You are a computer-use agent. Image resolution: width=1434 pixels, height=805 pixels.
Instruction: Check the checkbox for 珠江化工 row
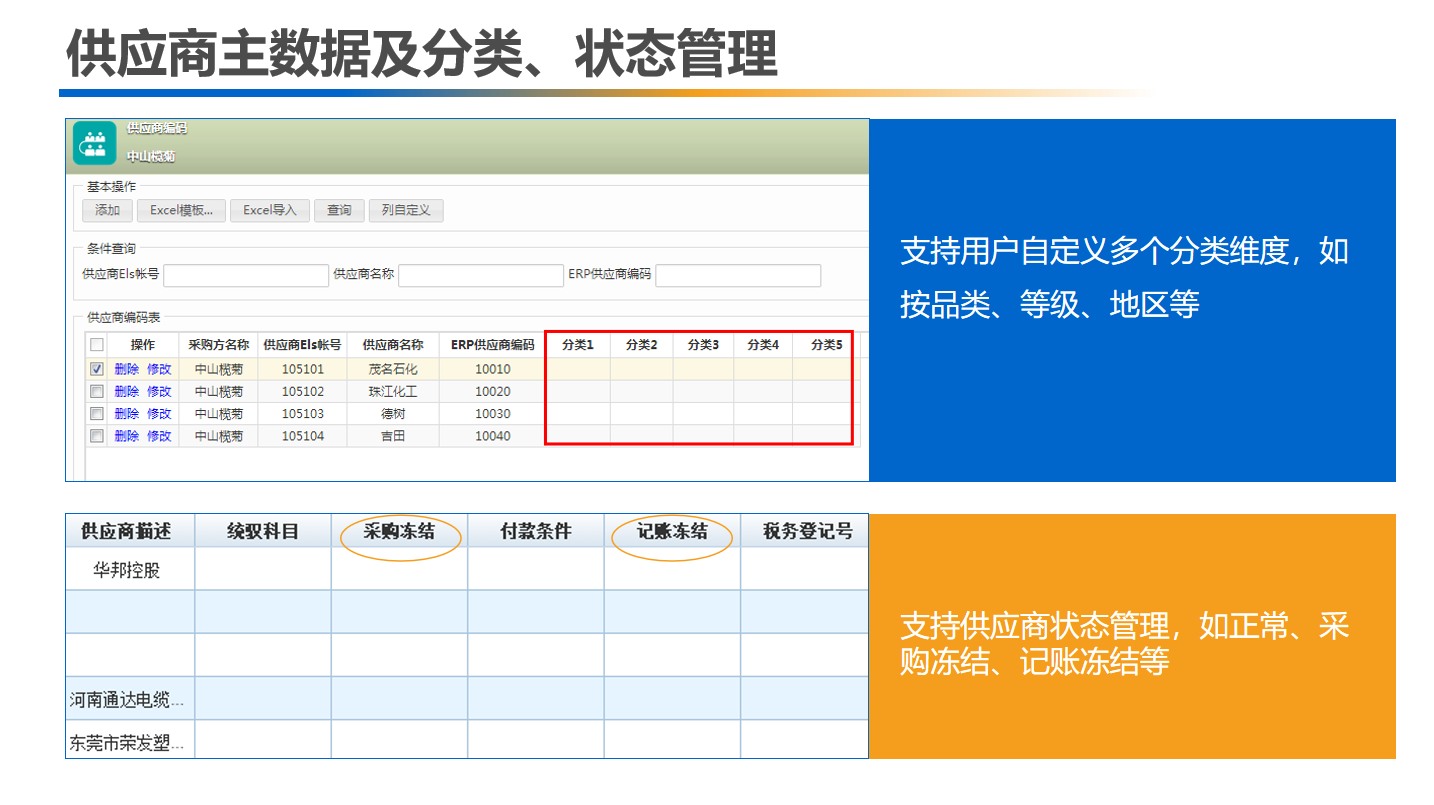tap(97, 391)
